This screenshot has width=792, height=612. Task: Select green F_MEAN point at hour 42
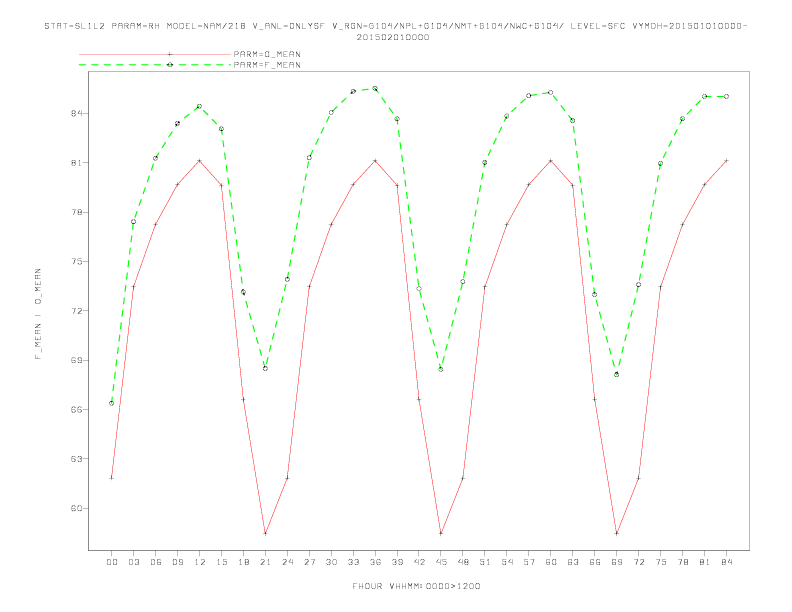pyautogui.click(x=419, y=289)
